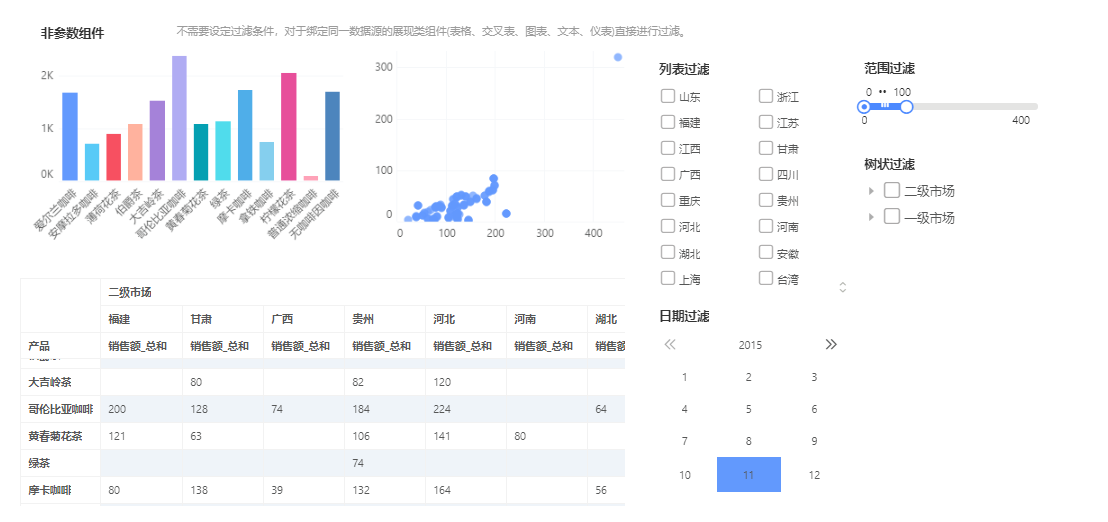Expand the 一级市场 tree node
Screen dimensions: 1108x522
pyautogui.click(x=871, y=217)
